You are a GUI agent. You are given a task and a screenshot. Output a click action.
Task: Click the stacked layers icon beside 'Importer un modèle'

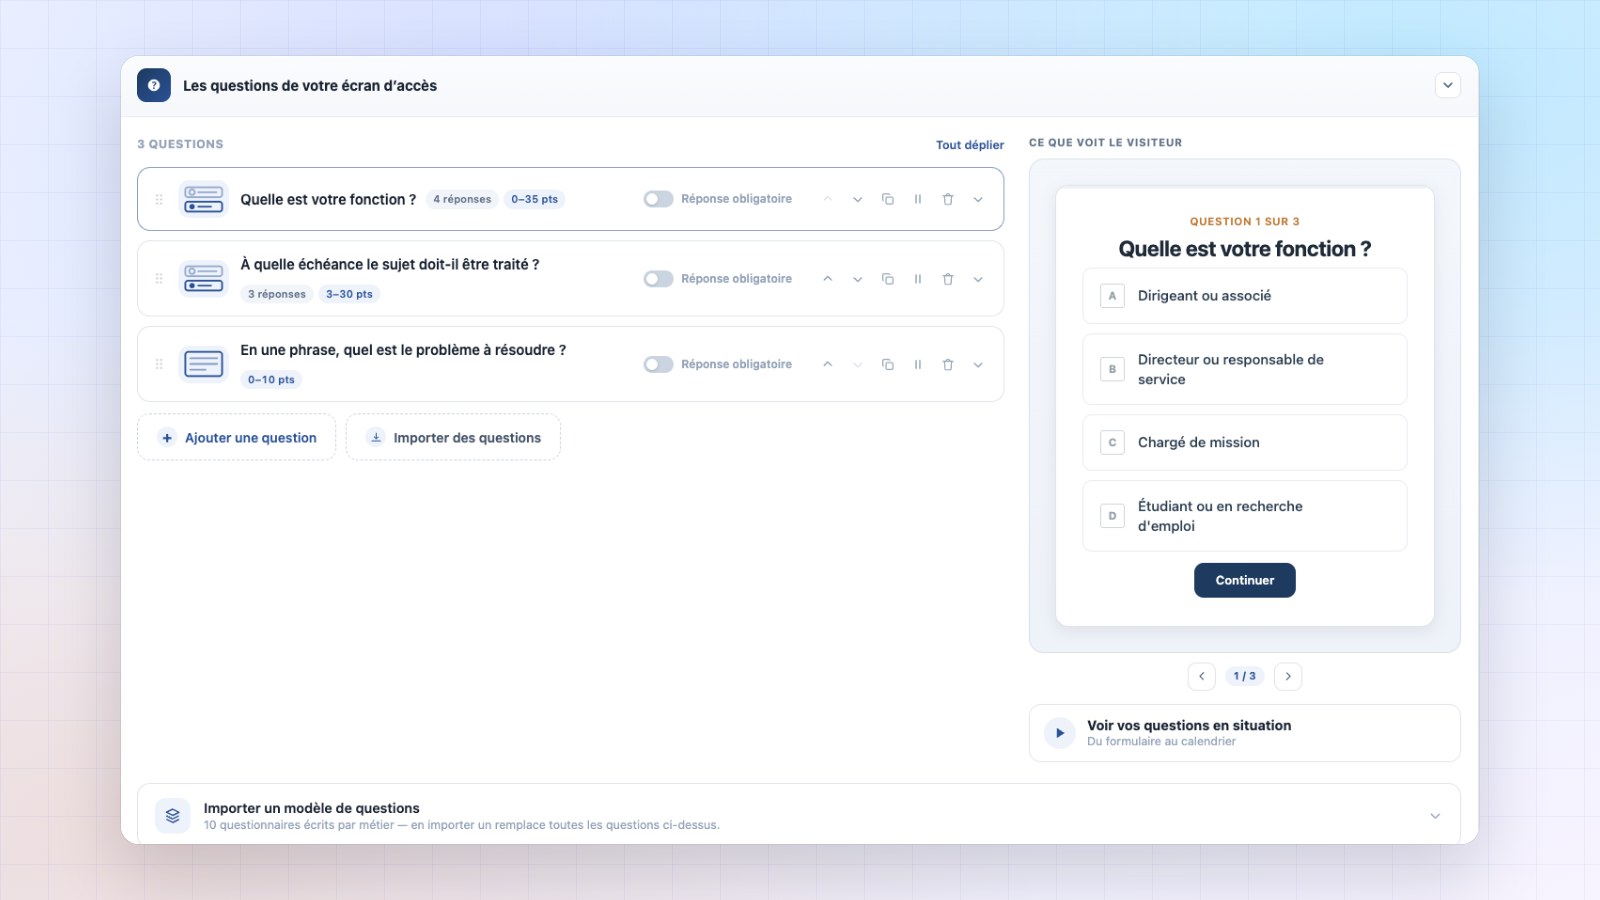(172, 815)
